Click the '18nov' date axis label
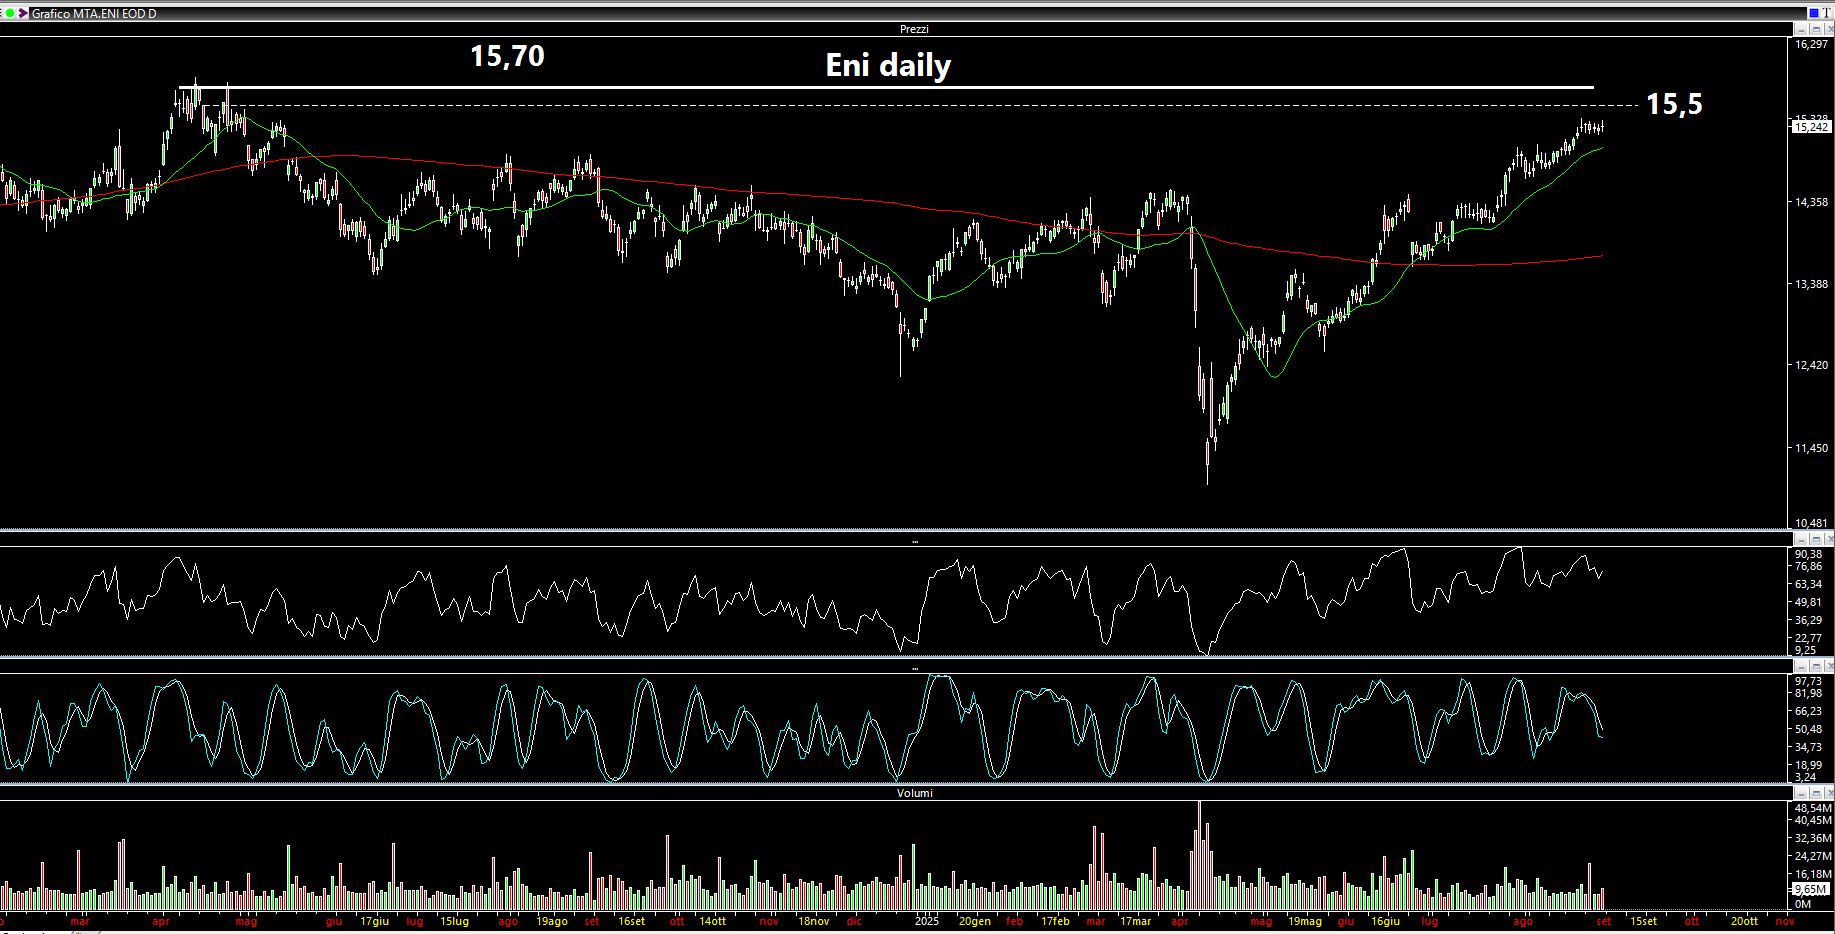The image size is (1835, 934). pos(813,921)
